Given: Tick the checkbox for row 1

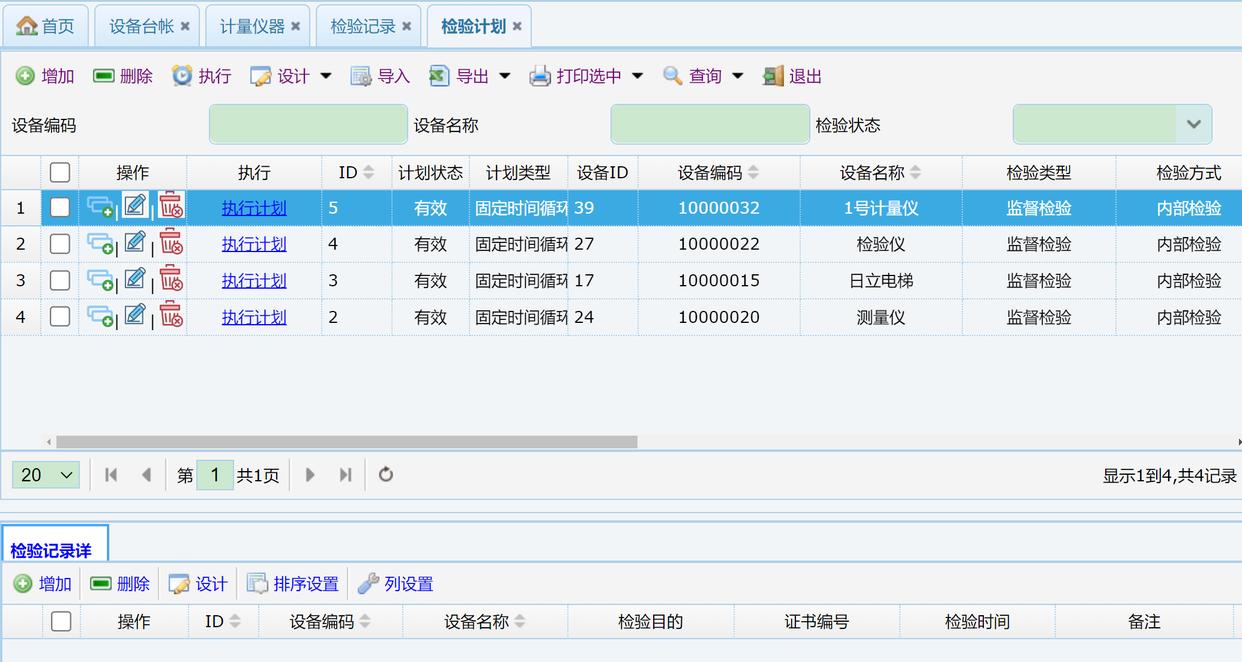Looking at the screenshot, I should [60, 208].
